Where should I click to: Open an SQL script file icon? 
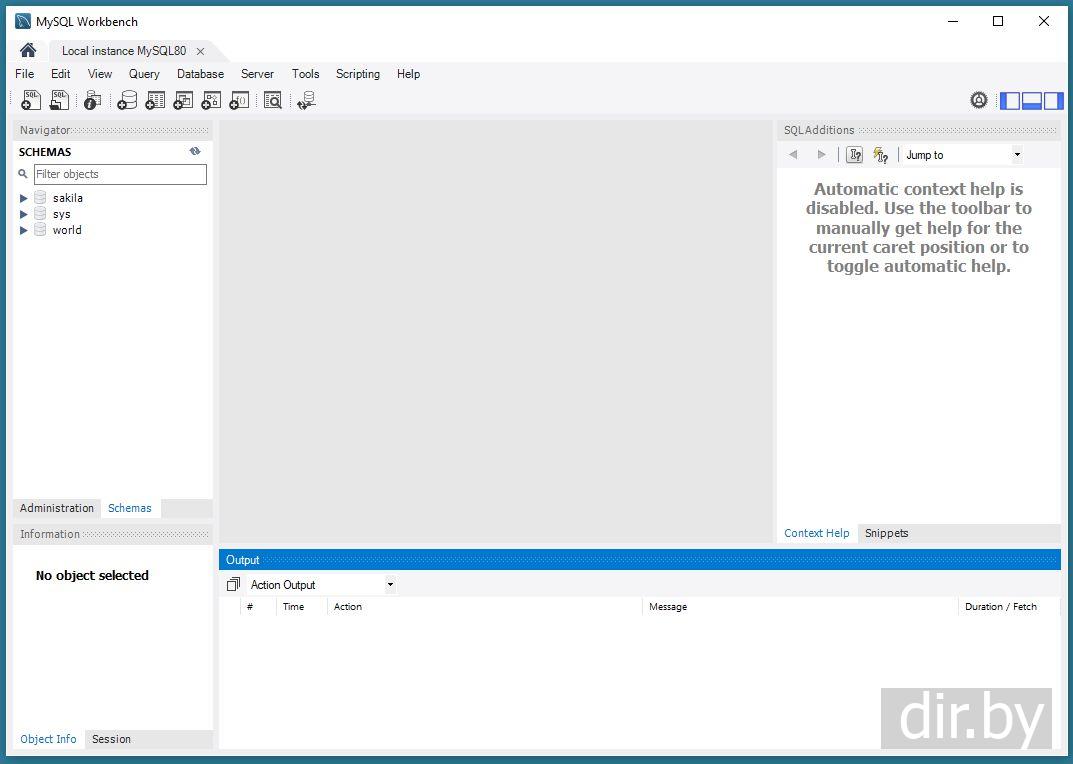tap(59, 100)
